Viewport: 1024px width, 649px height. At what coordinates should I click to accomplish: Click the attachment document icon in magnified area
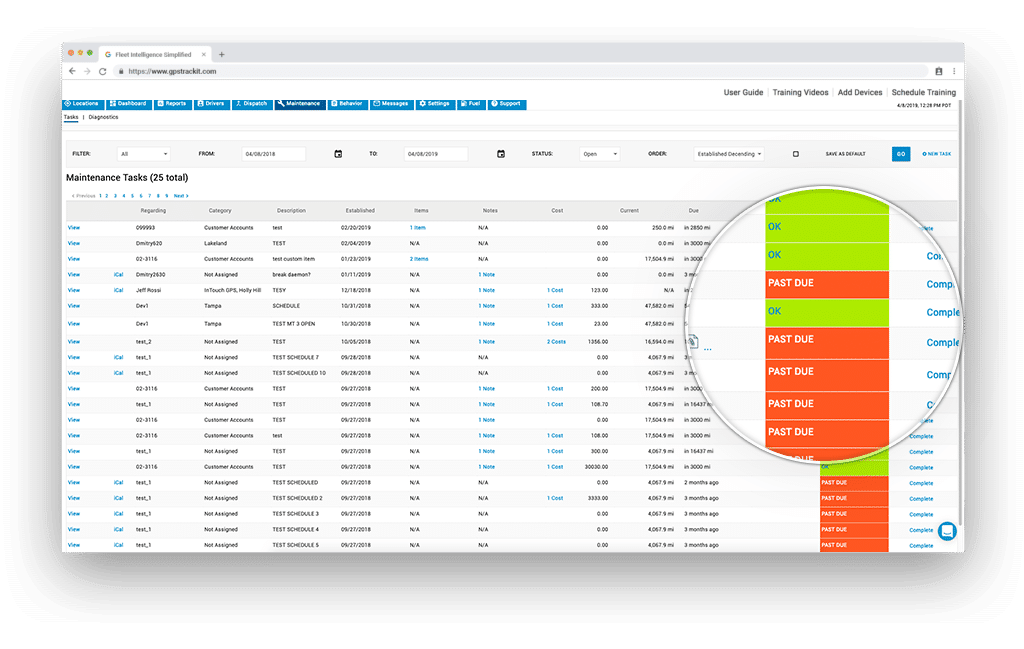(691, 343)
